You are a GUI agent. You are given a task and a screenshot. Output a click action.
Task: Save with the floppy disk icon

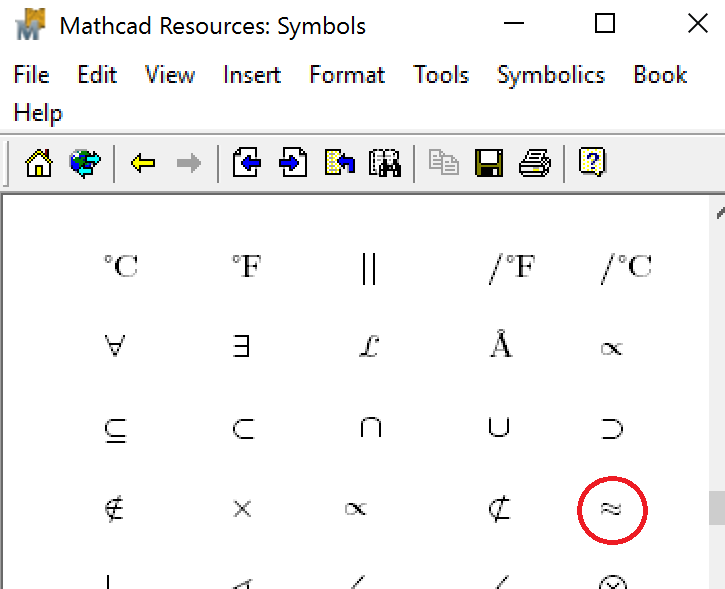[x=489, y=163]
